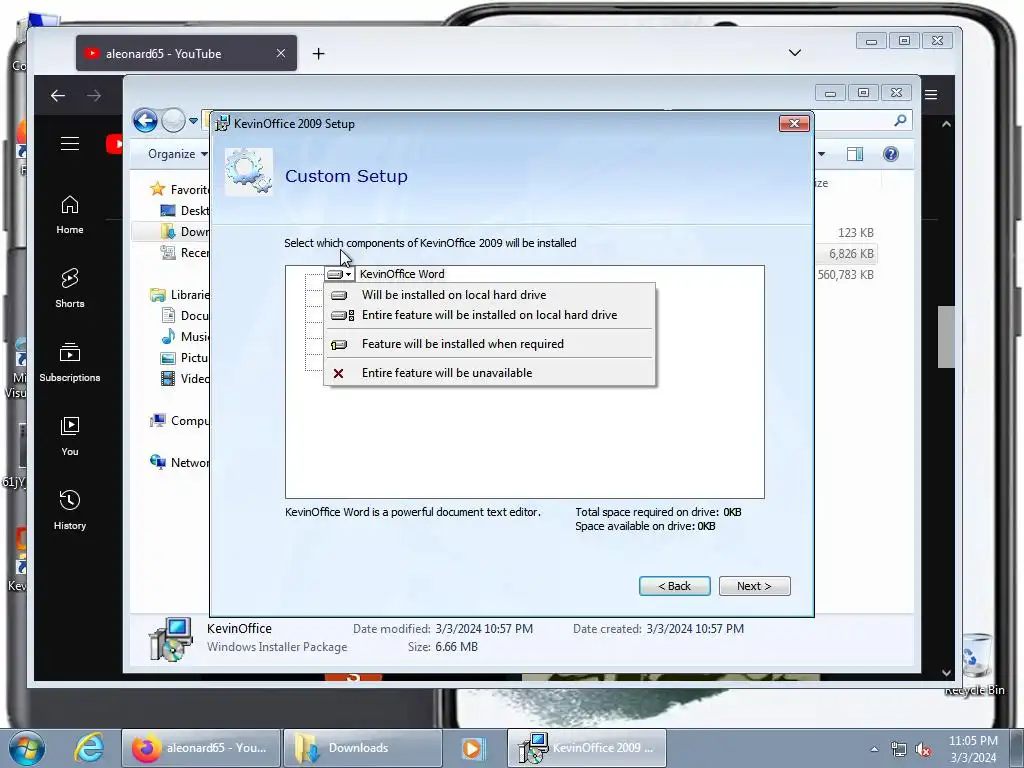Open Windows Media Player from taskbar
Viewport: 1024px width, 768px height.
pyautogui.click(x=472, y=748)
